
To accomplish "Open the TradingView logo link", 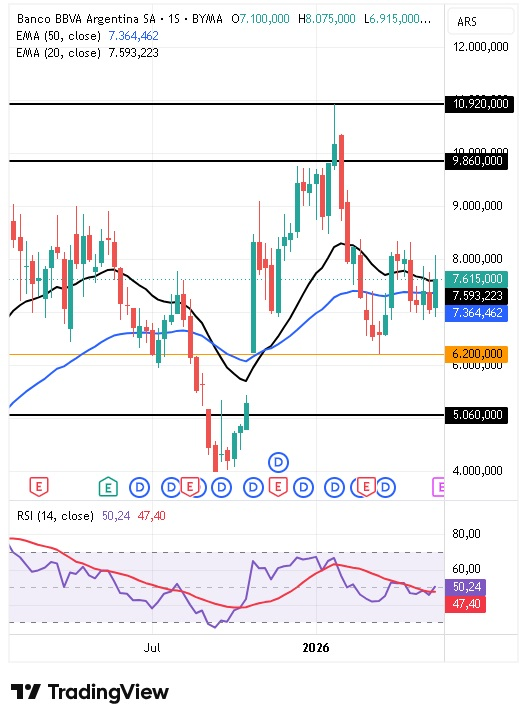I will tap(90, 692).
